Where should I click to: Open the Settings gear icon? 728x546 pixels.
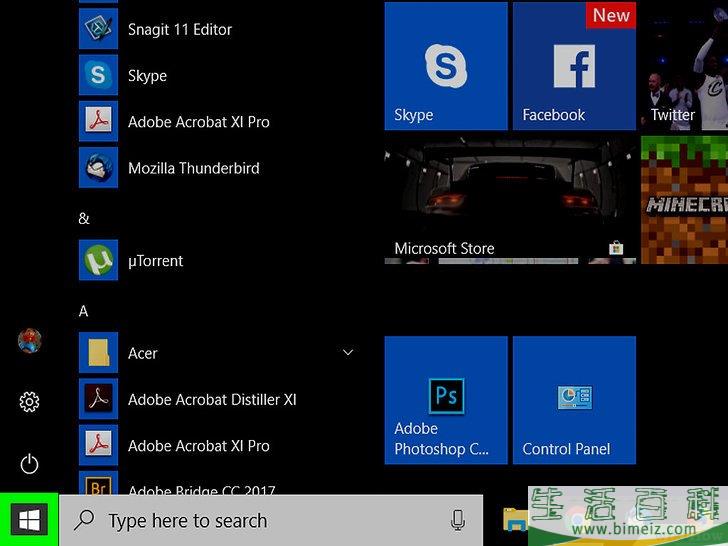29,402
